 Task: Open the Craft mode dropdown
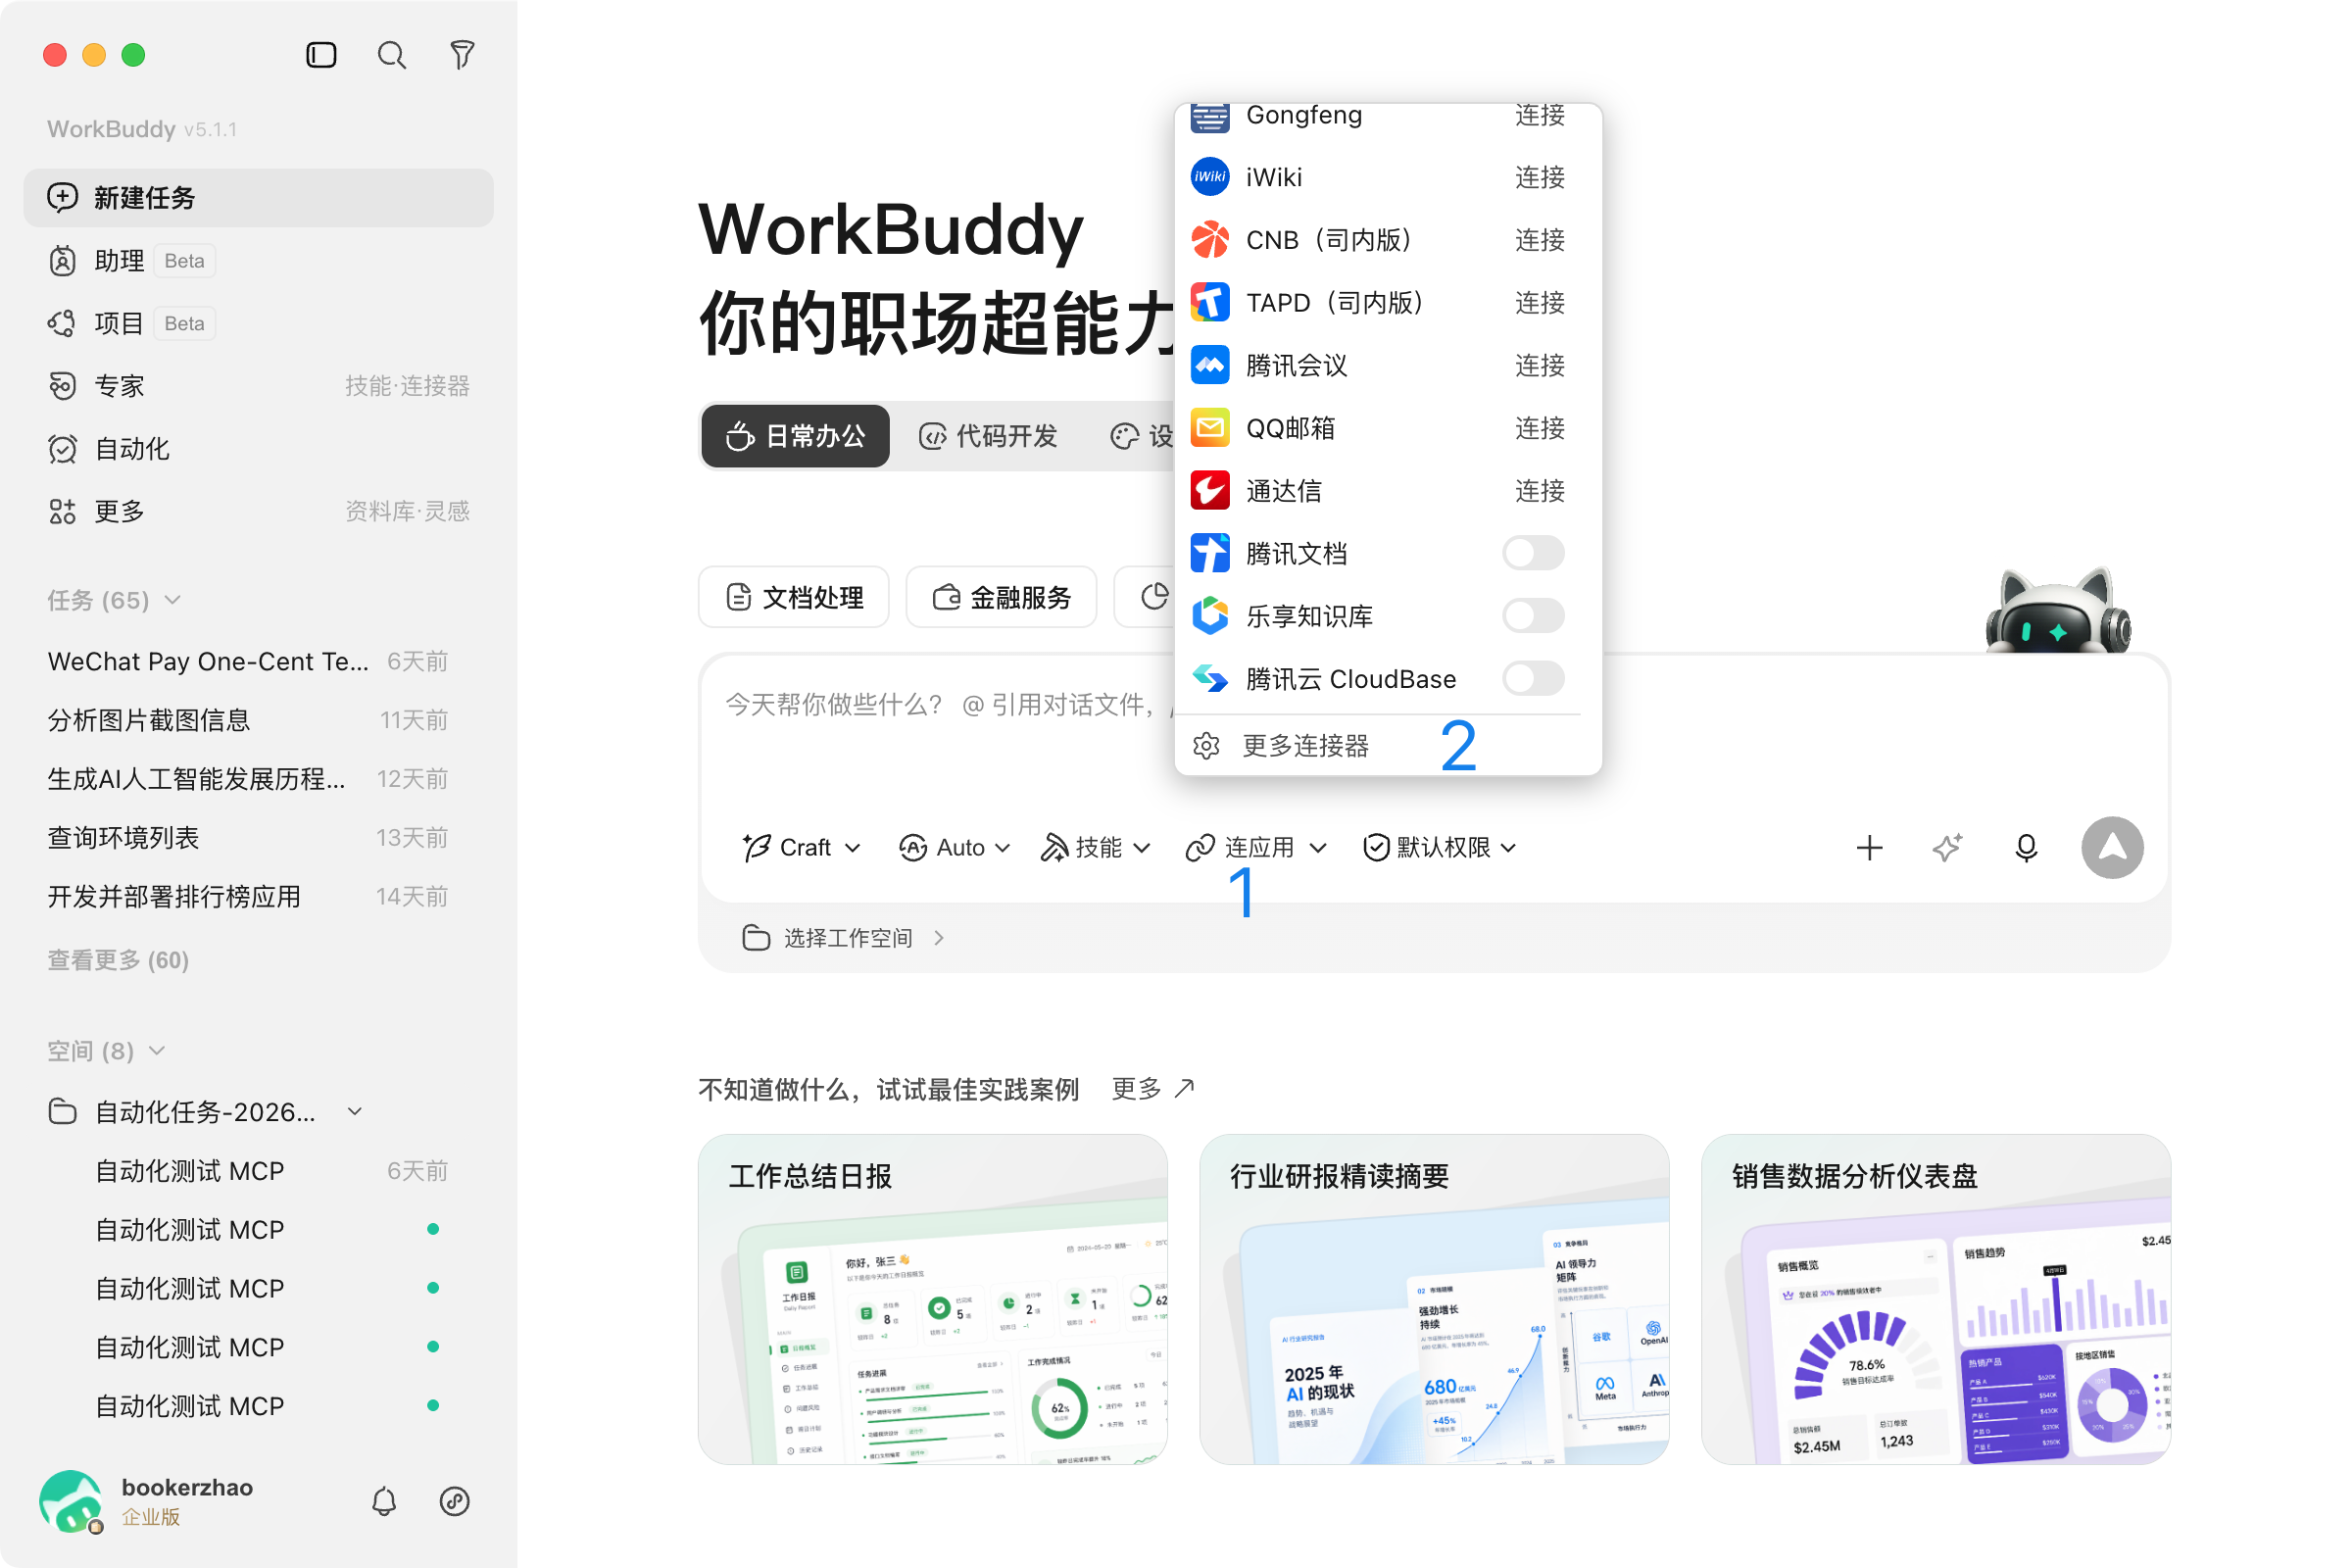pyautogui.click(x=801, y=848)
